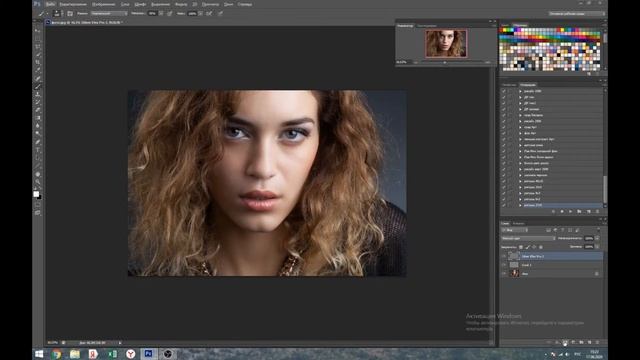This screenshot has width=640, height=360.
Task: Select the Dodge tool
Action: (38, 134)
